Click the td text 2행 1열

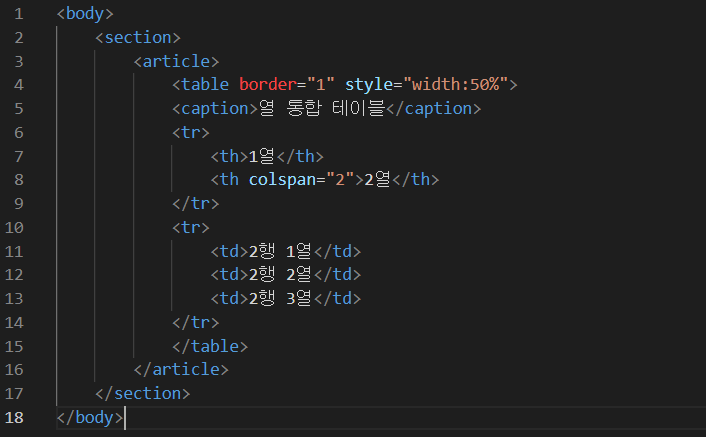[x=280, y=252]
